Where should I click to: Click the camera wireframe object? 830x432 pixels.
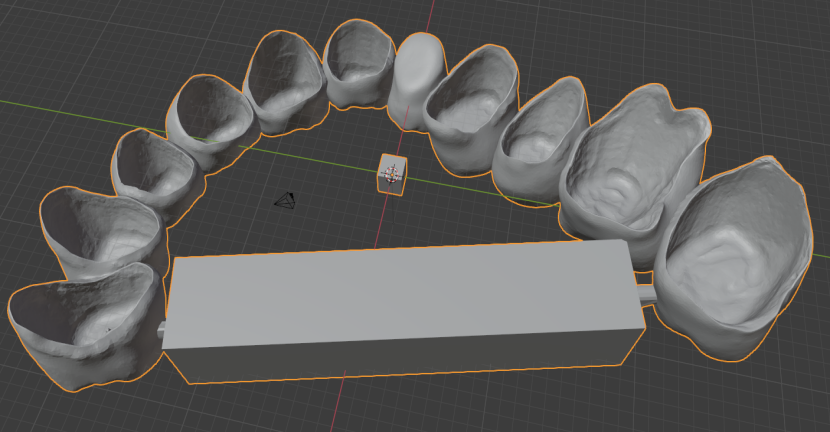pos(285,201)
